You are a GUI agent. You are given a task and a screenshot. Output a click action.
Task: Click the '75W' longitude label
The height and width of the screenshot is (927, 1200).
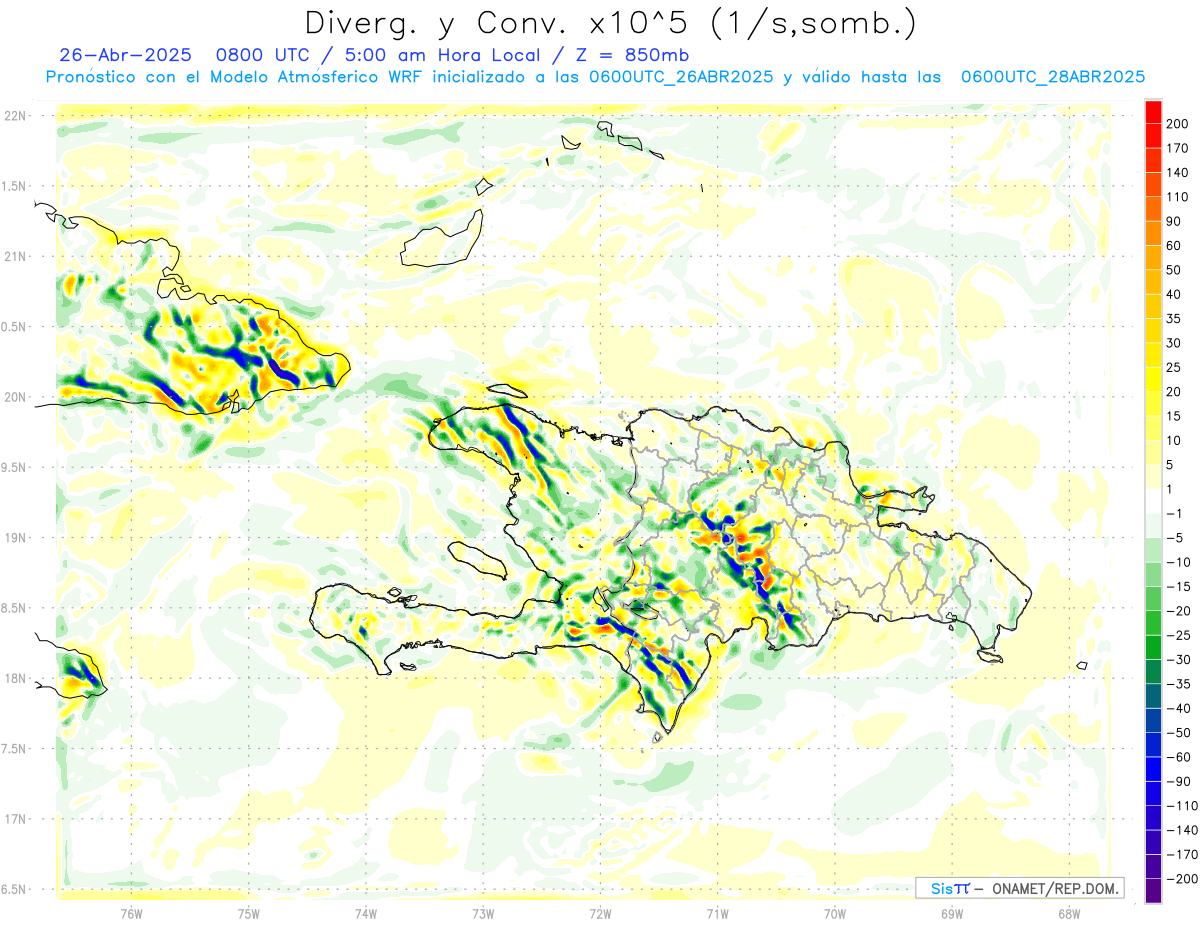point(249,913)
